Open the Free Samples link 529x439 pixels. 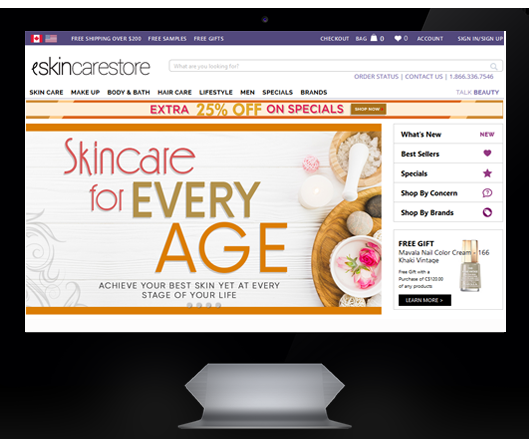click(x=167, y=39)
